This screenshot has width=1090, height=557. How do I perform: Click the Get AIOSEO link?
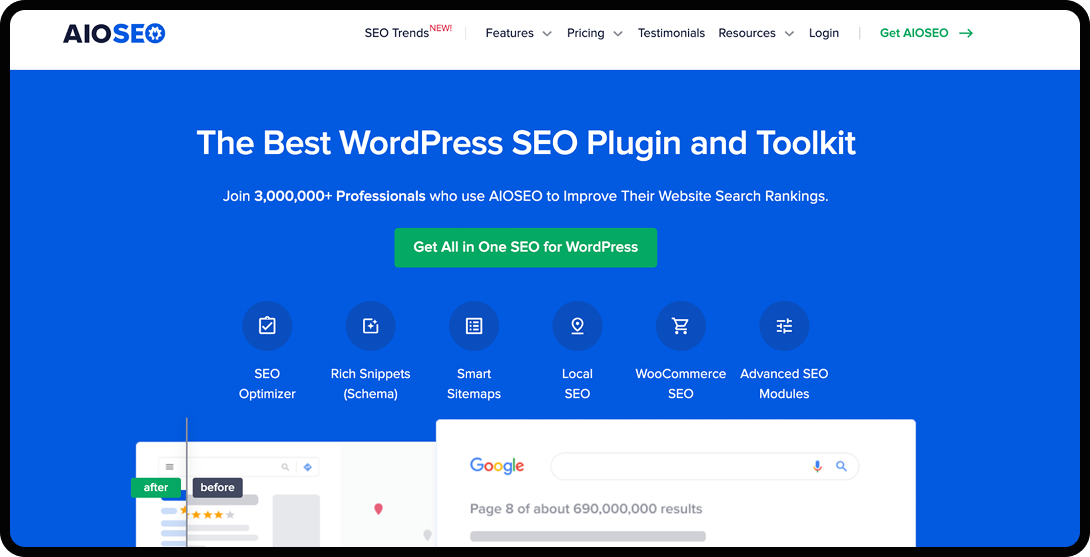[x=914, y=33]
